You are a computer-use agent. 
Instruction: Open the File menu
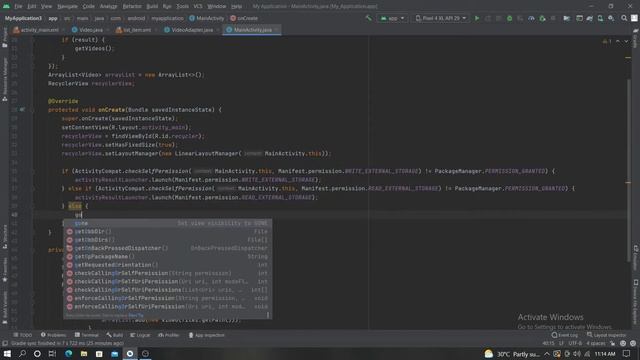pyautogui.click(x=18, y=6)
